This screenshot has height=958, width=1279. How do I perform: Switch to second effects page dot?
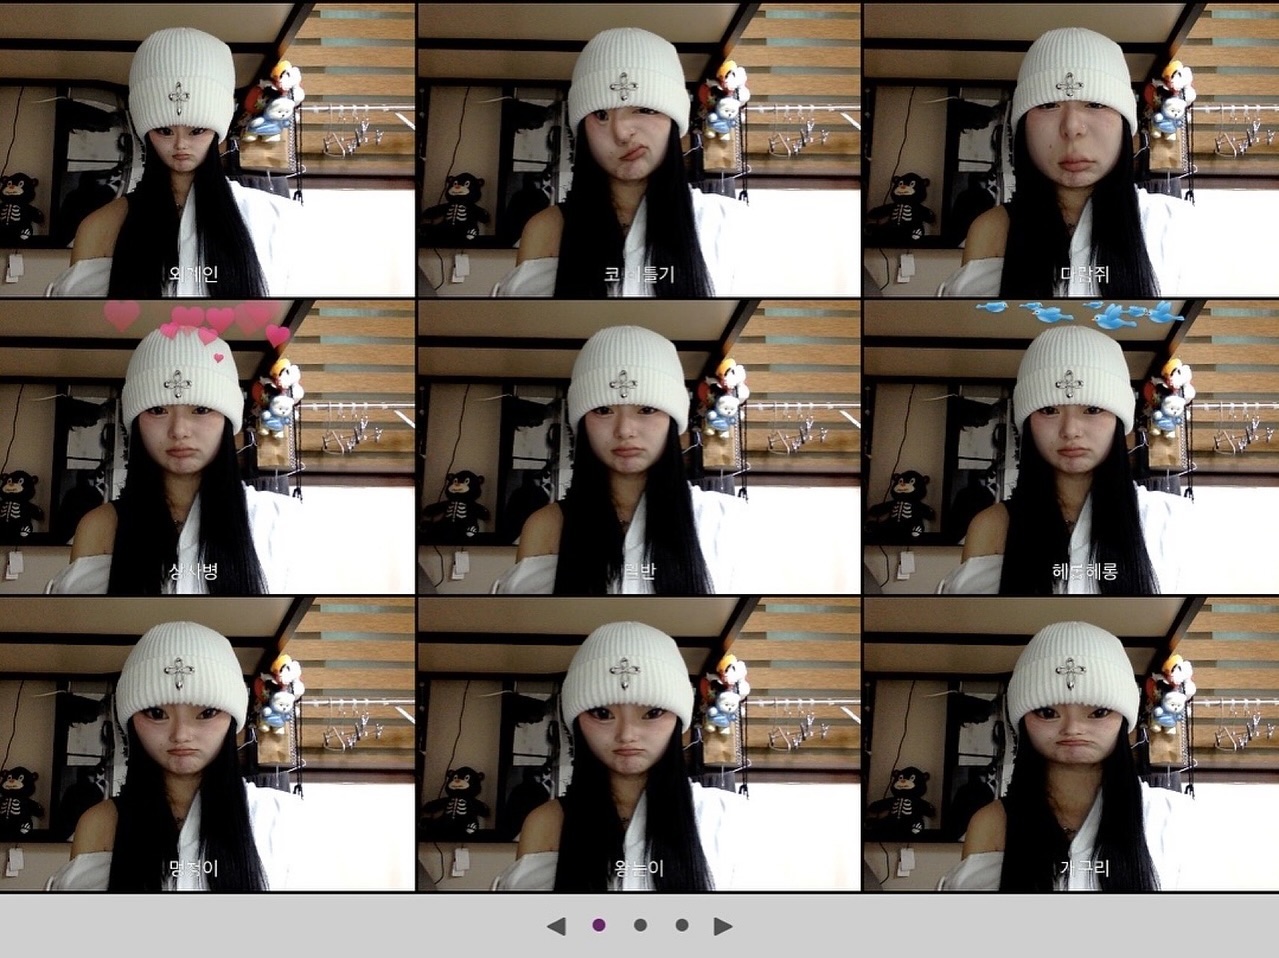click(x=640, y=925)
